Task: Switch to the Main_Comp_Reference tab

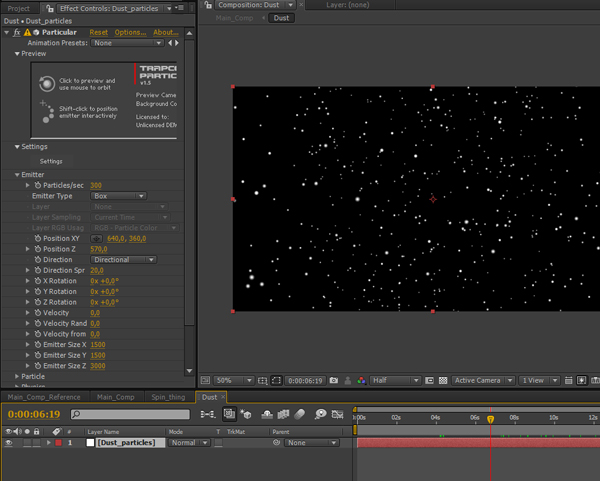Action: click(x=44, y=397)
